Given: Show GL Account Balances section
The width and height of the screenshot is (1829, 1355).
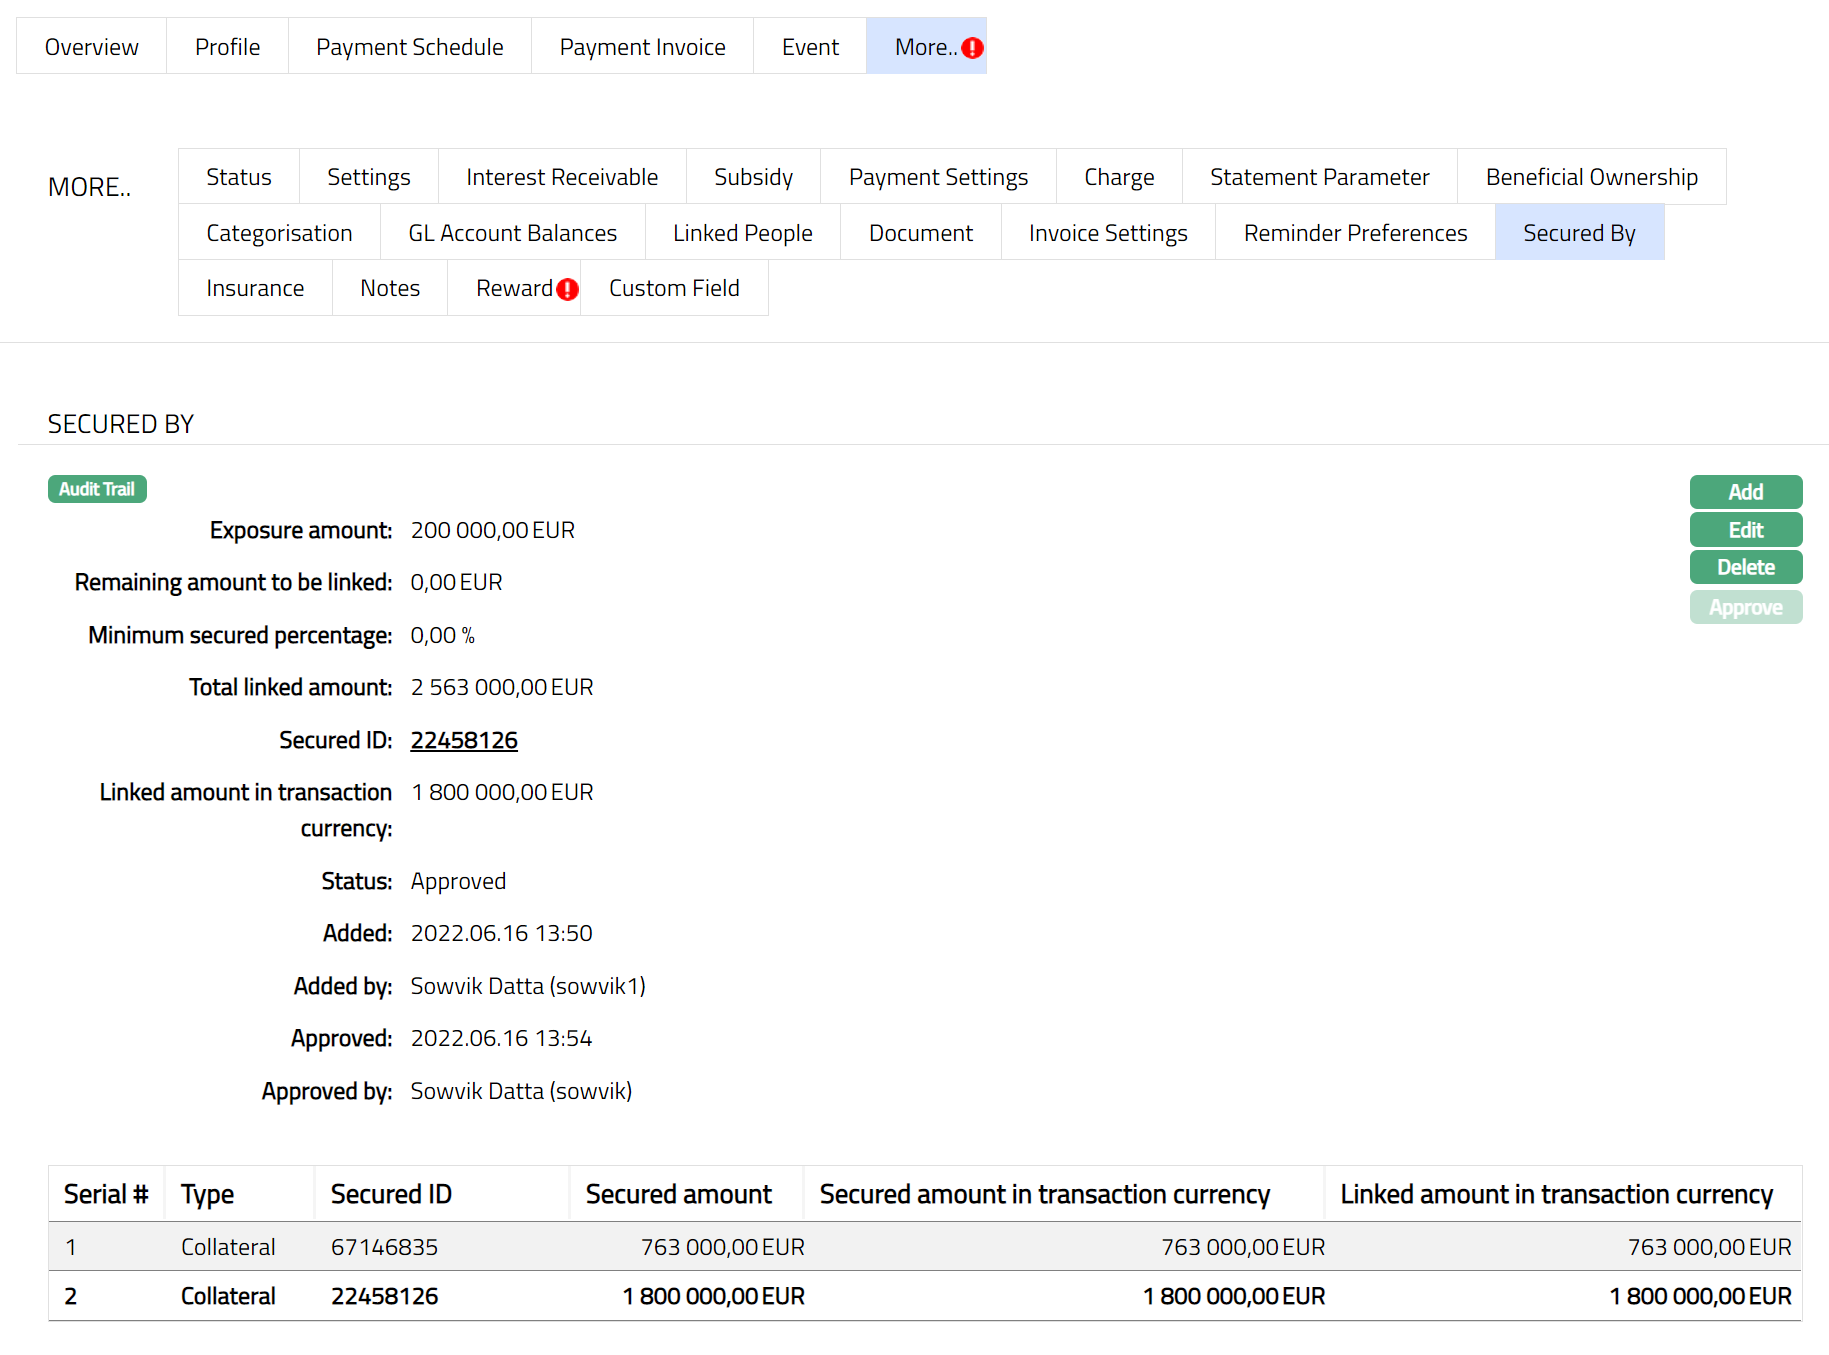Looking at the screenshot, I should [512, 233].
